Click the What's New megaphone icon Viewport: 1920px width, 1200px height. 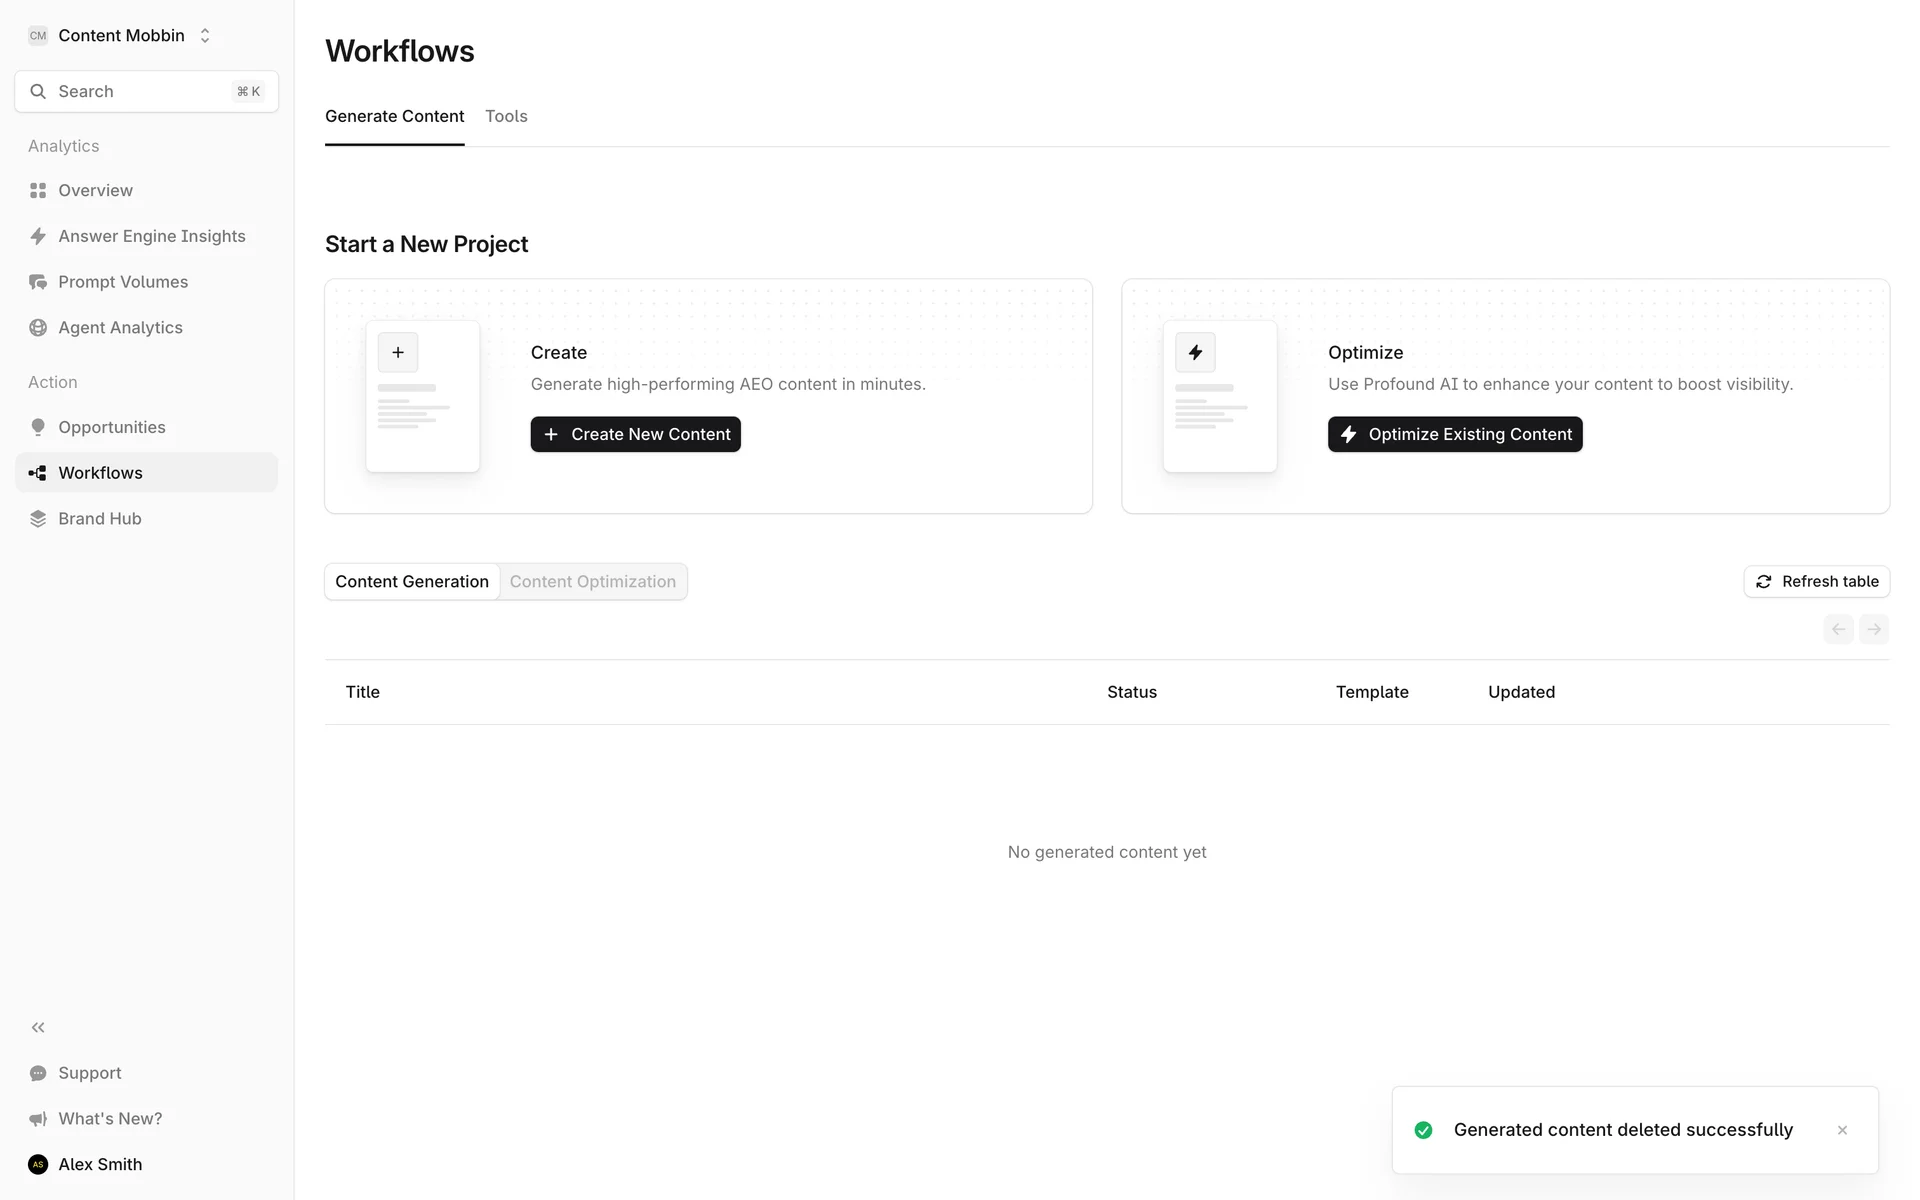coord(38,1119)
